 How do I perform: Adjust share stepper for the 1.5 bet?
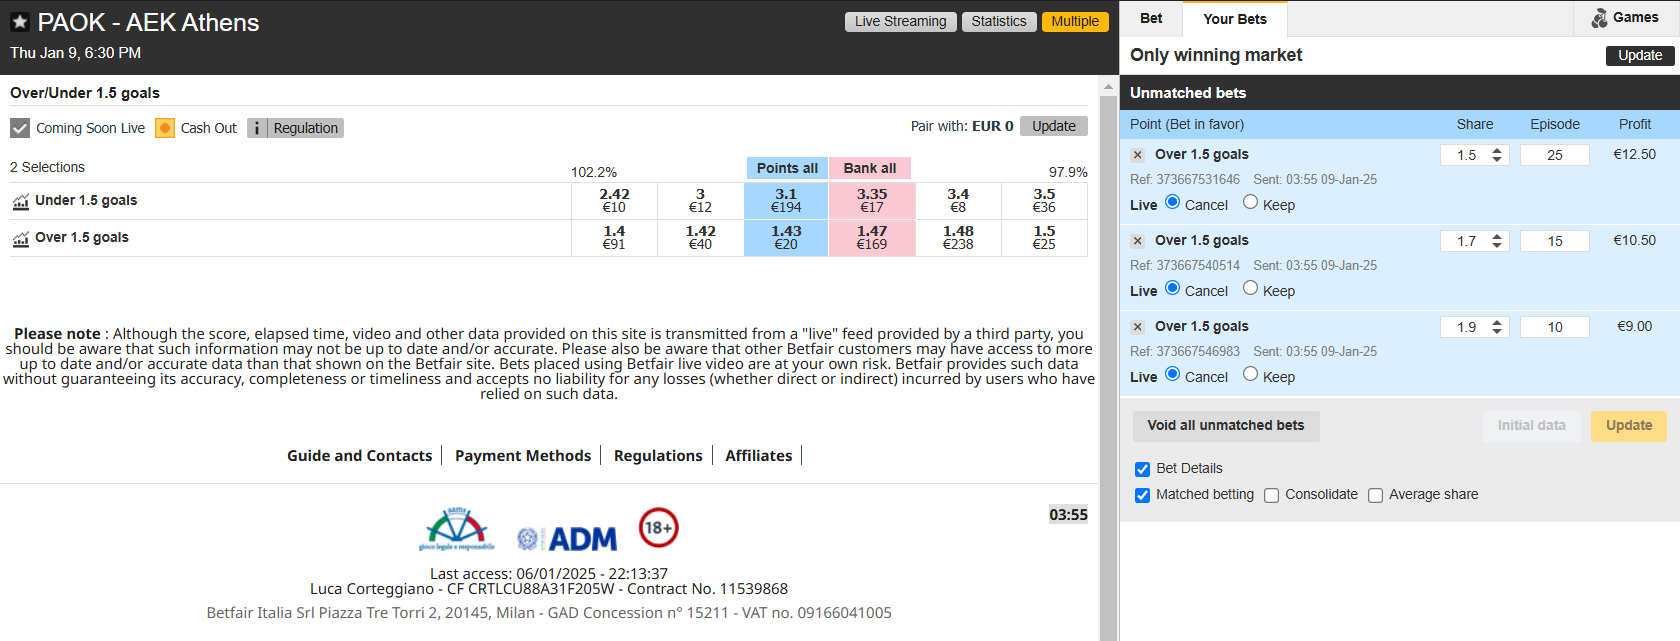tap(1497, 155)
